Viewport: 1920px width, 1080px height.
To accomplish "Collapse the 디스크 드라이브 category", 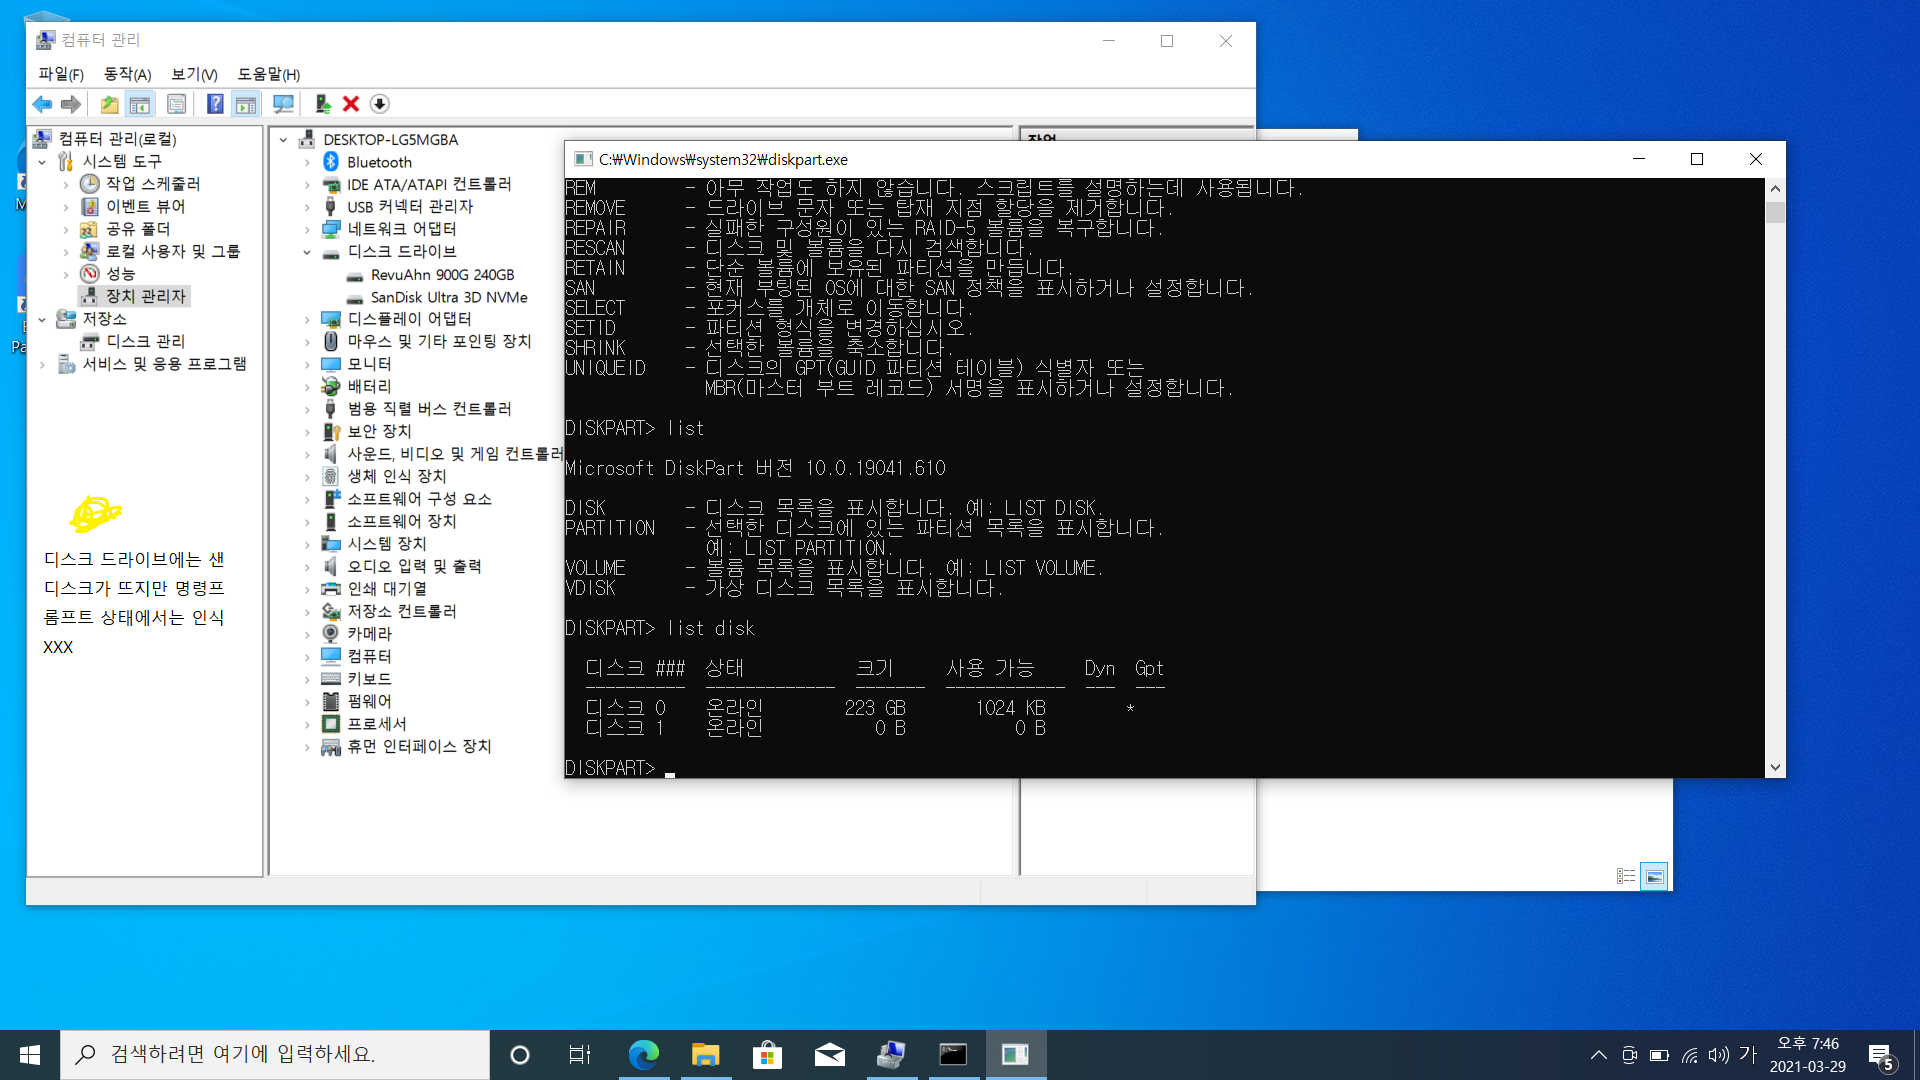I will [308, 252].
